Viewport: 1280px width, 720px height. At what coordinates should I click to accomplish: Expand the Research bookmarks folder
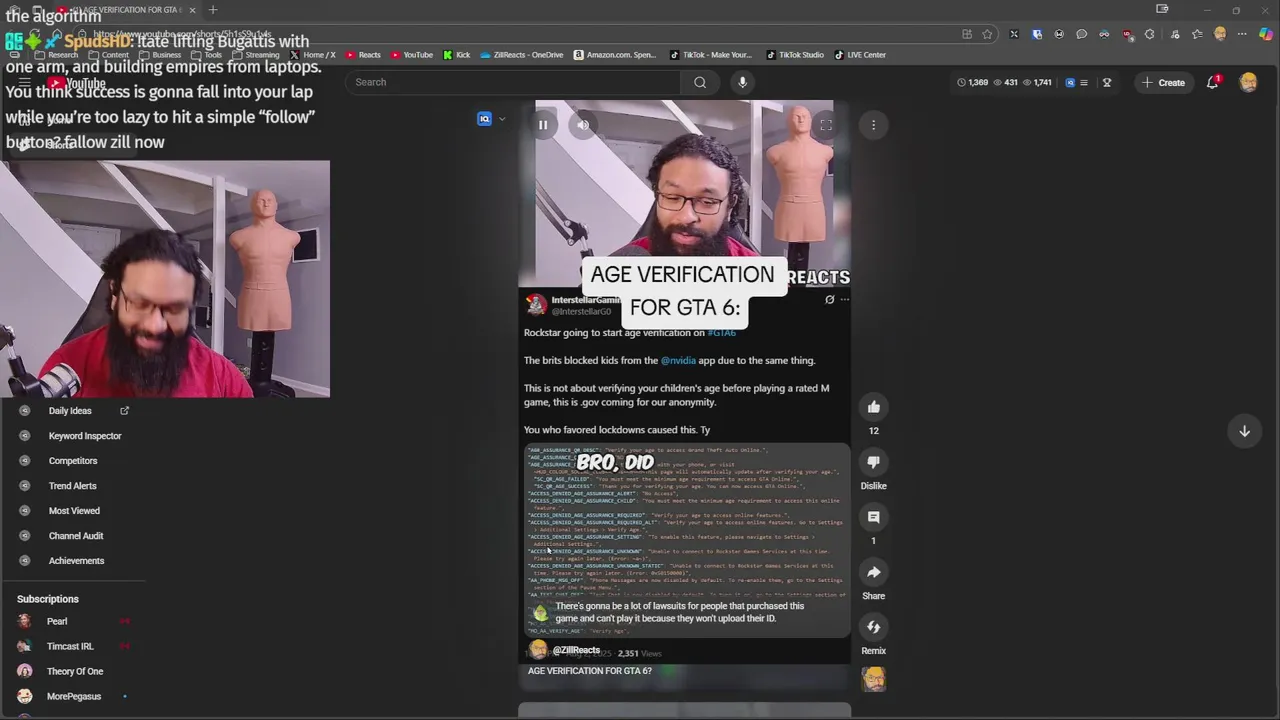56,55
